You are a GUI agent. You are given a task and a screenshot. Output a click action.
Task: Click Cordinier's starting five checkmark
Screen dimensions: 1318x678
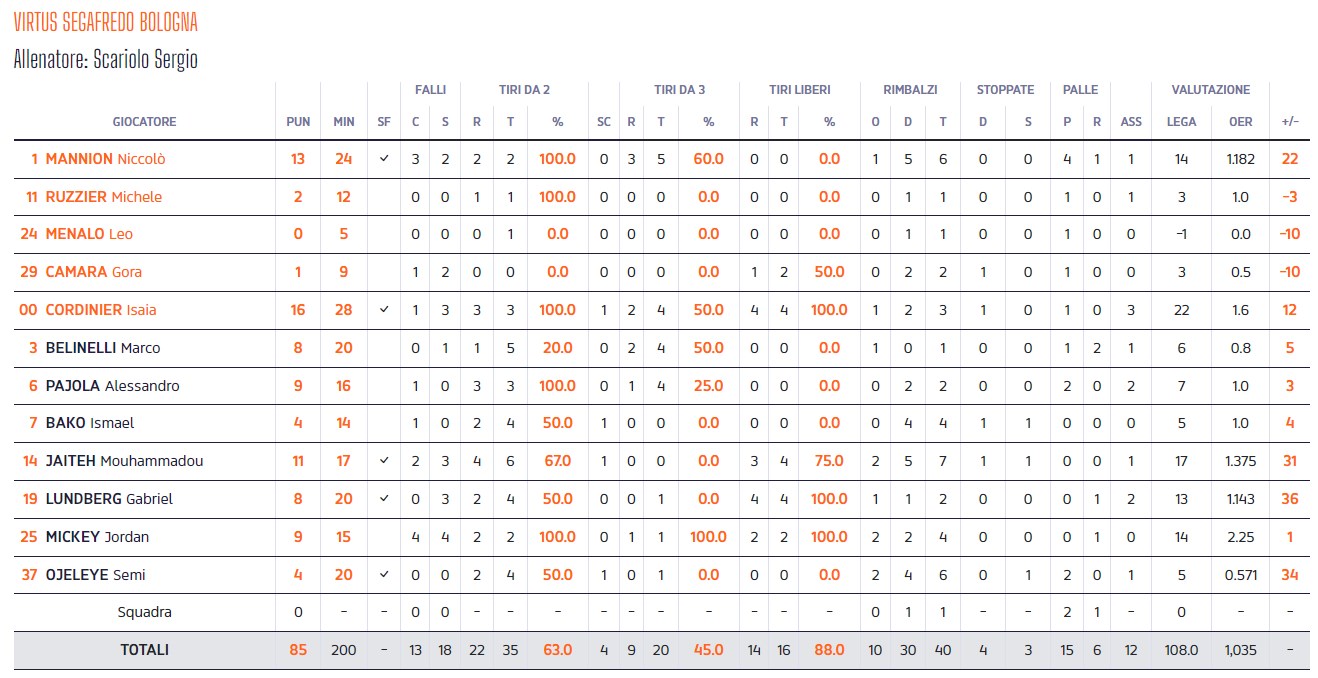(384, 310)
